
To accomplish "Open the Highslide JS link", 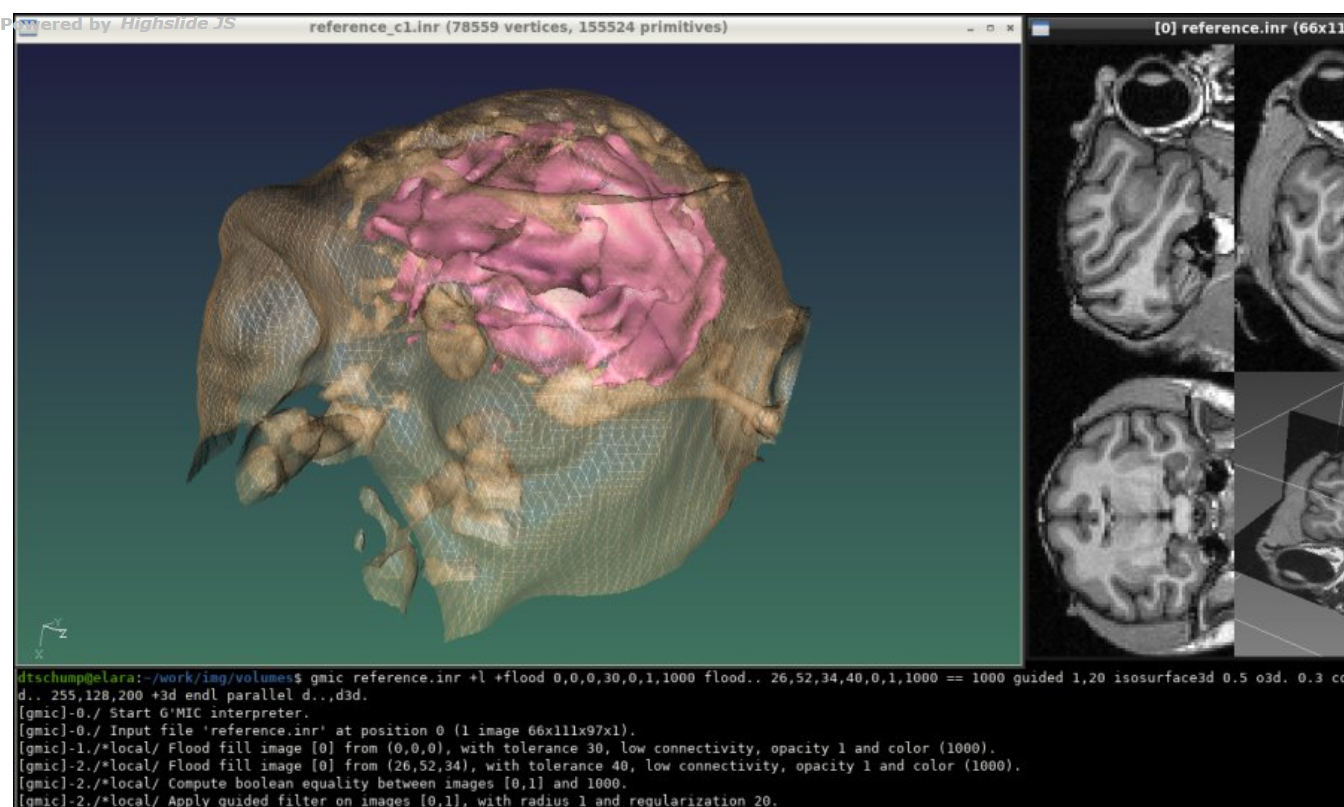I will pyautogui.click(x=178, y=23).
